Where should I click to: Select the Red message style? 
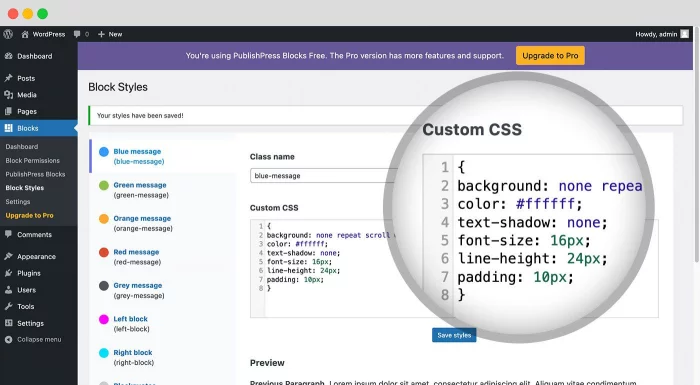[162, 257]
